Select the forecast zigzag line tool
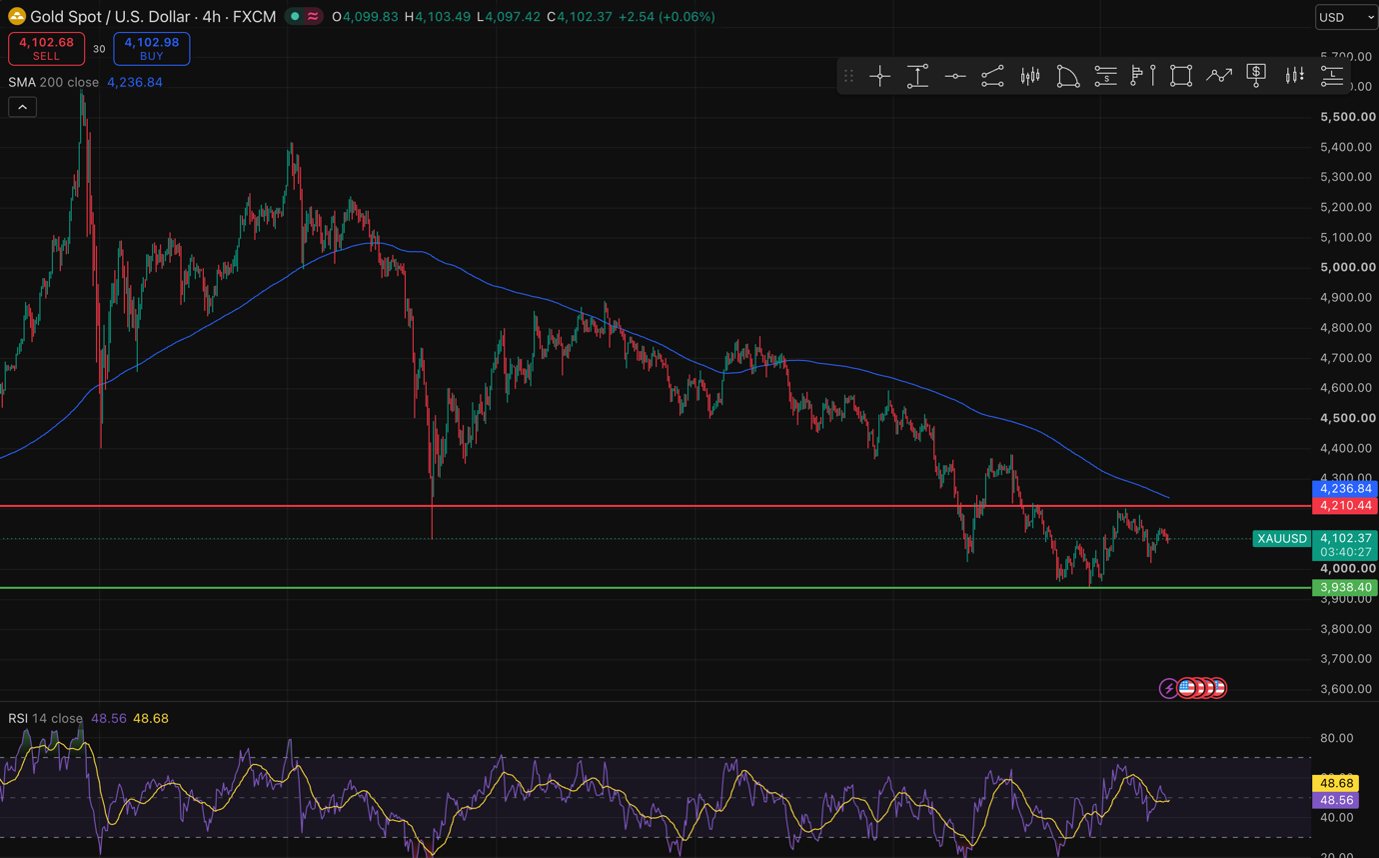 pos(1219,76)
